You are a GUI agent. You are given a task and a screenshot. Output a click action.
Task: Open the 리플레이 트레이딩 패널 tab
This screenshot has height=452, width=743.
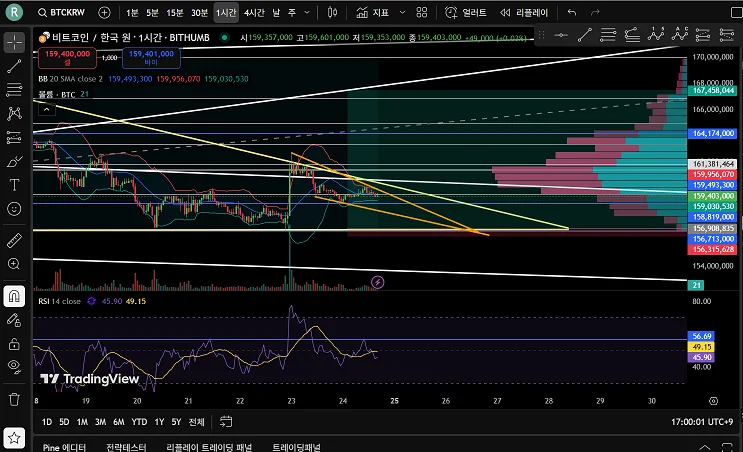pyautogui.click(x=209, y=447)
